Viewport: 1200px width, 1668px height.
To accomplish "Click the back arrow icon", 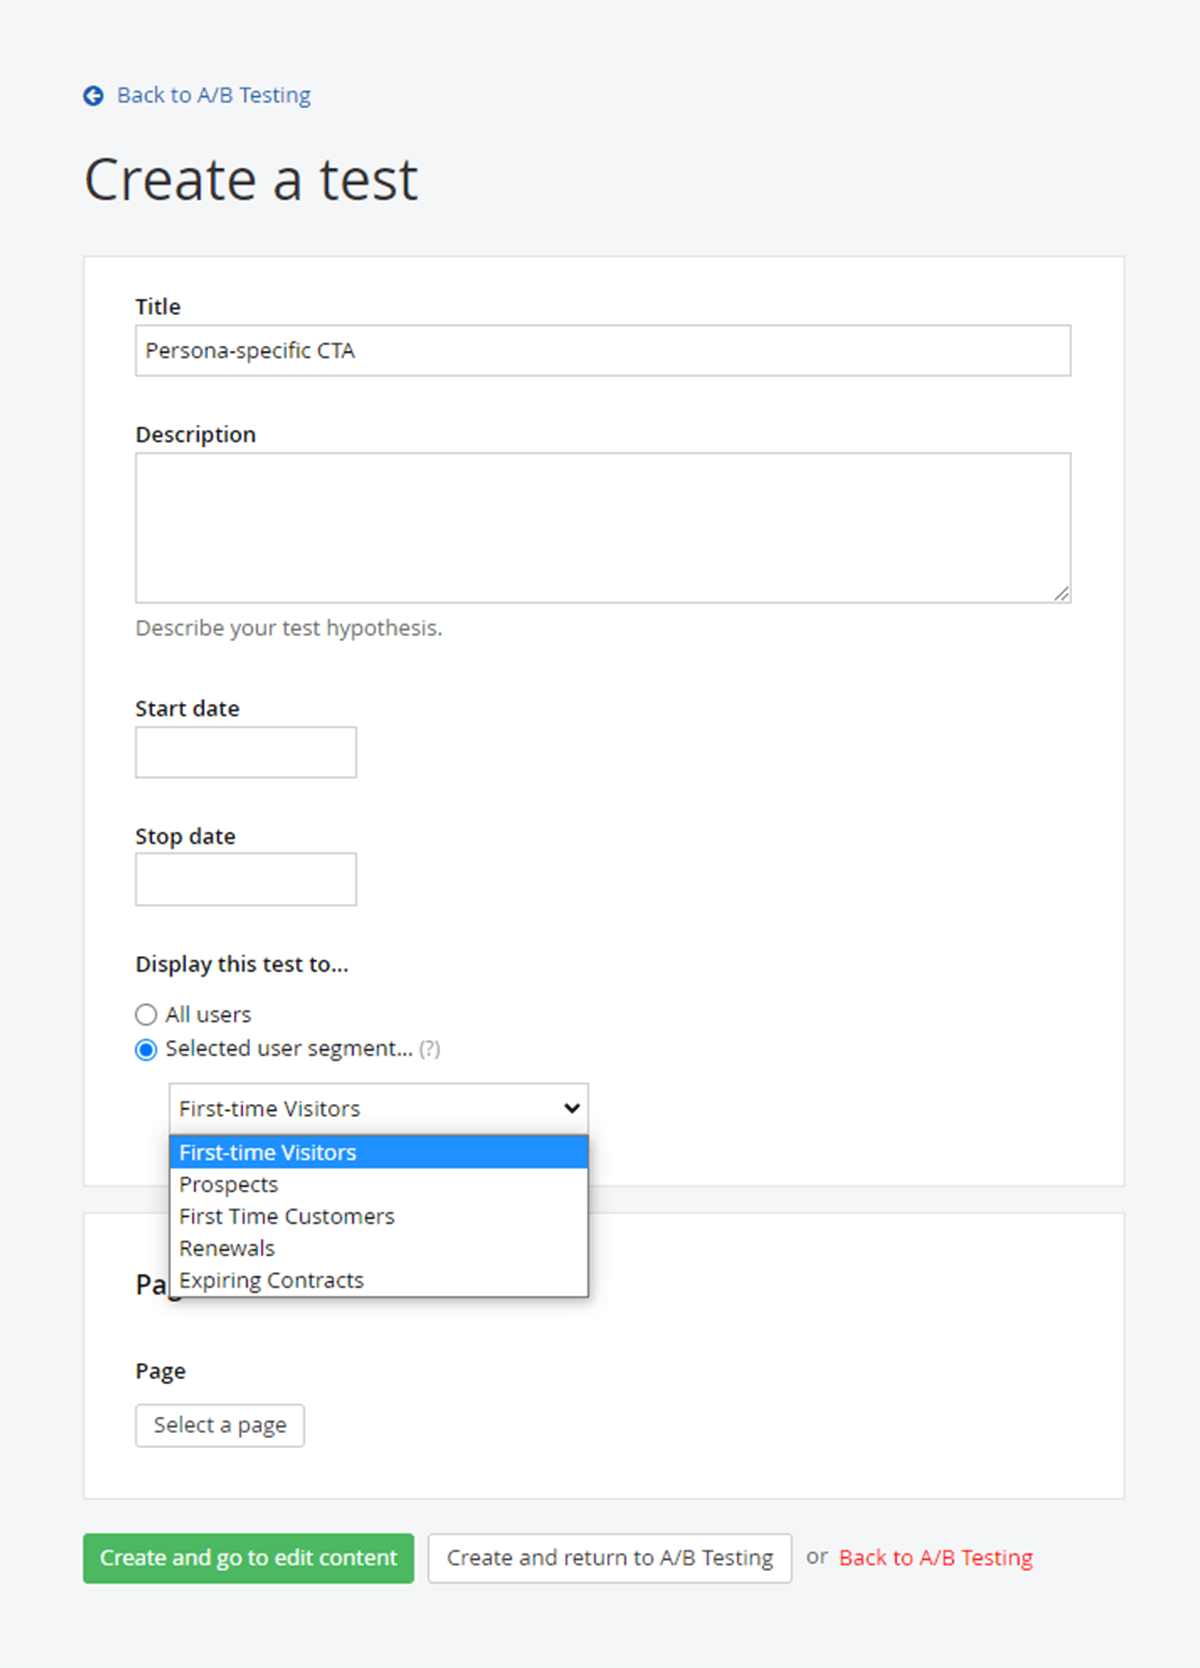I will [93, 96].
